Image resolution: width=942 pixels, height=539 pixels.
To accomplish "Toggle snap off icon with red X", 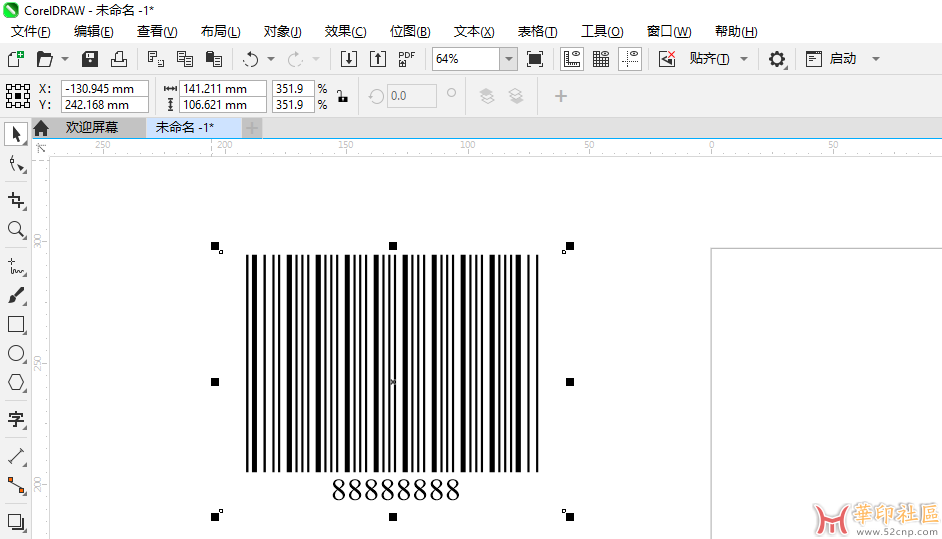I will tap(667, 59).
